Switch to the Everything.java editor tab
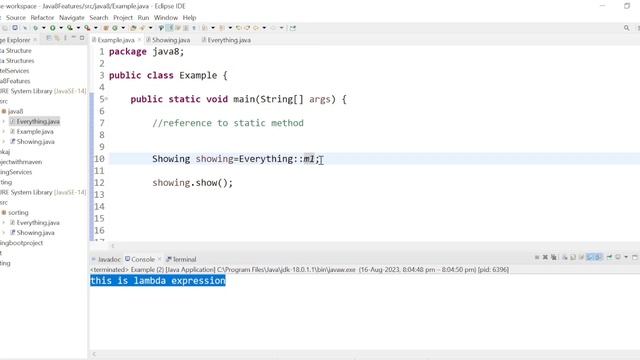The height and width of the screenshot is (360, 640). (x=226, y=40)
